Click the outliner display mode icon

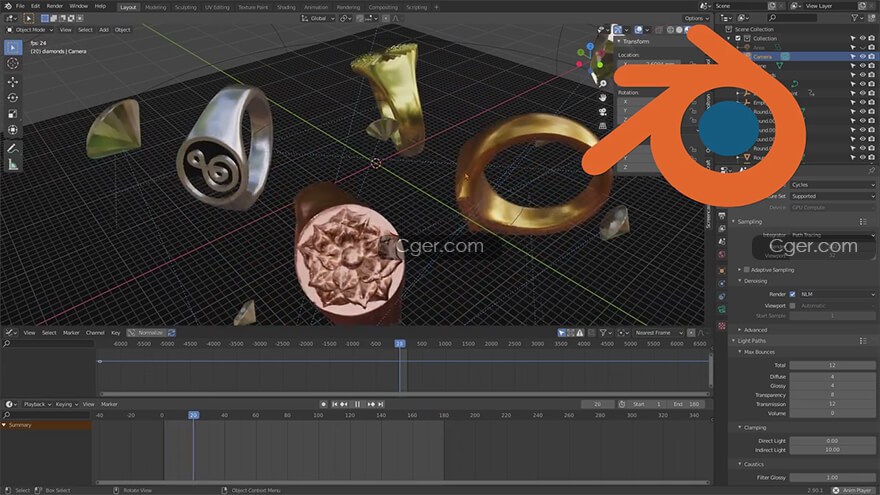pyautogui.click(x=743, y=18)
